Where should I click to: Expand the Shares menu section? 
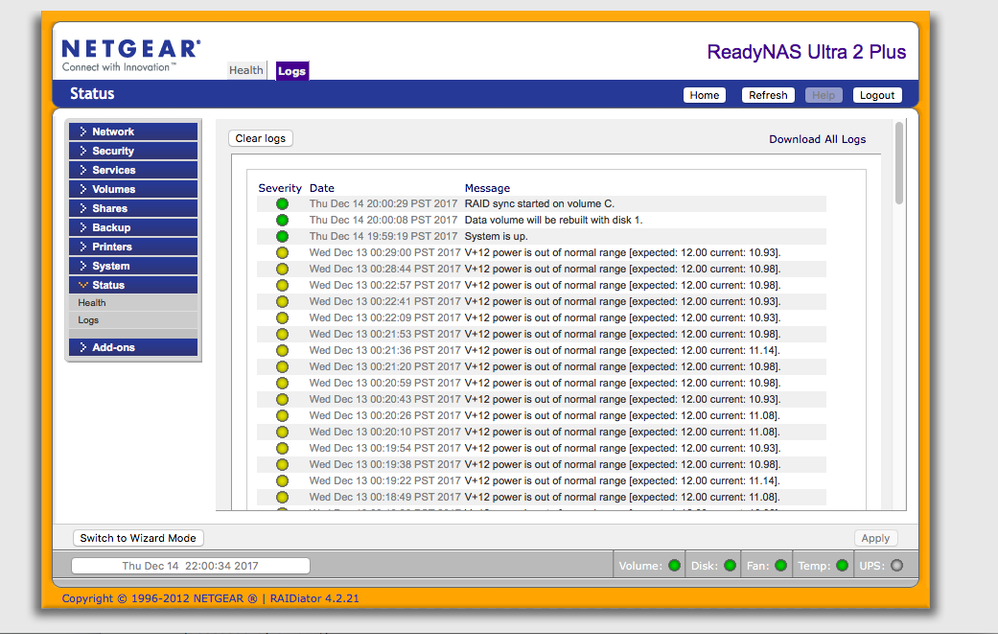point(133,208)
